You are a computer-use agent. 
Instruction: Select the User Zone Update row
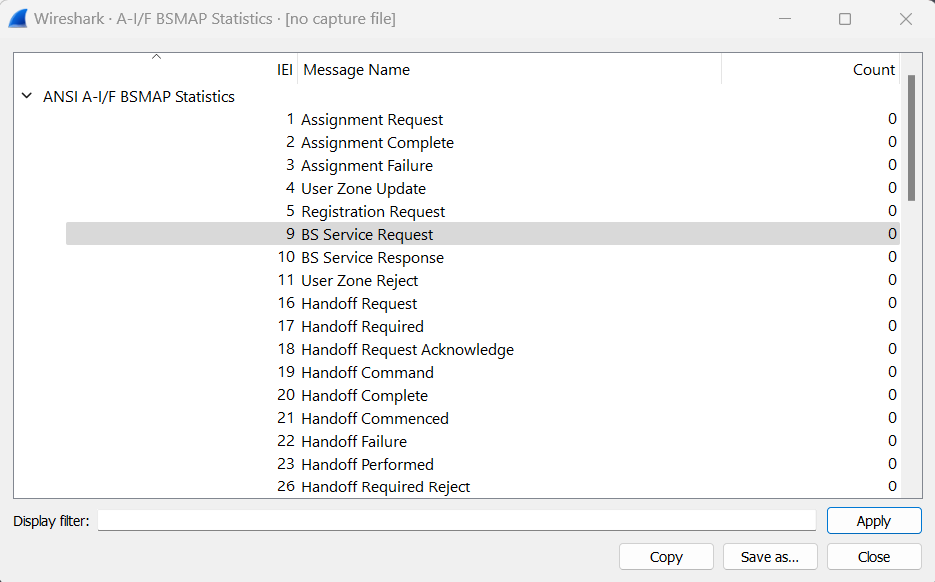[x=363, y=189]
